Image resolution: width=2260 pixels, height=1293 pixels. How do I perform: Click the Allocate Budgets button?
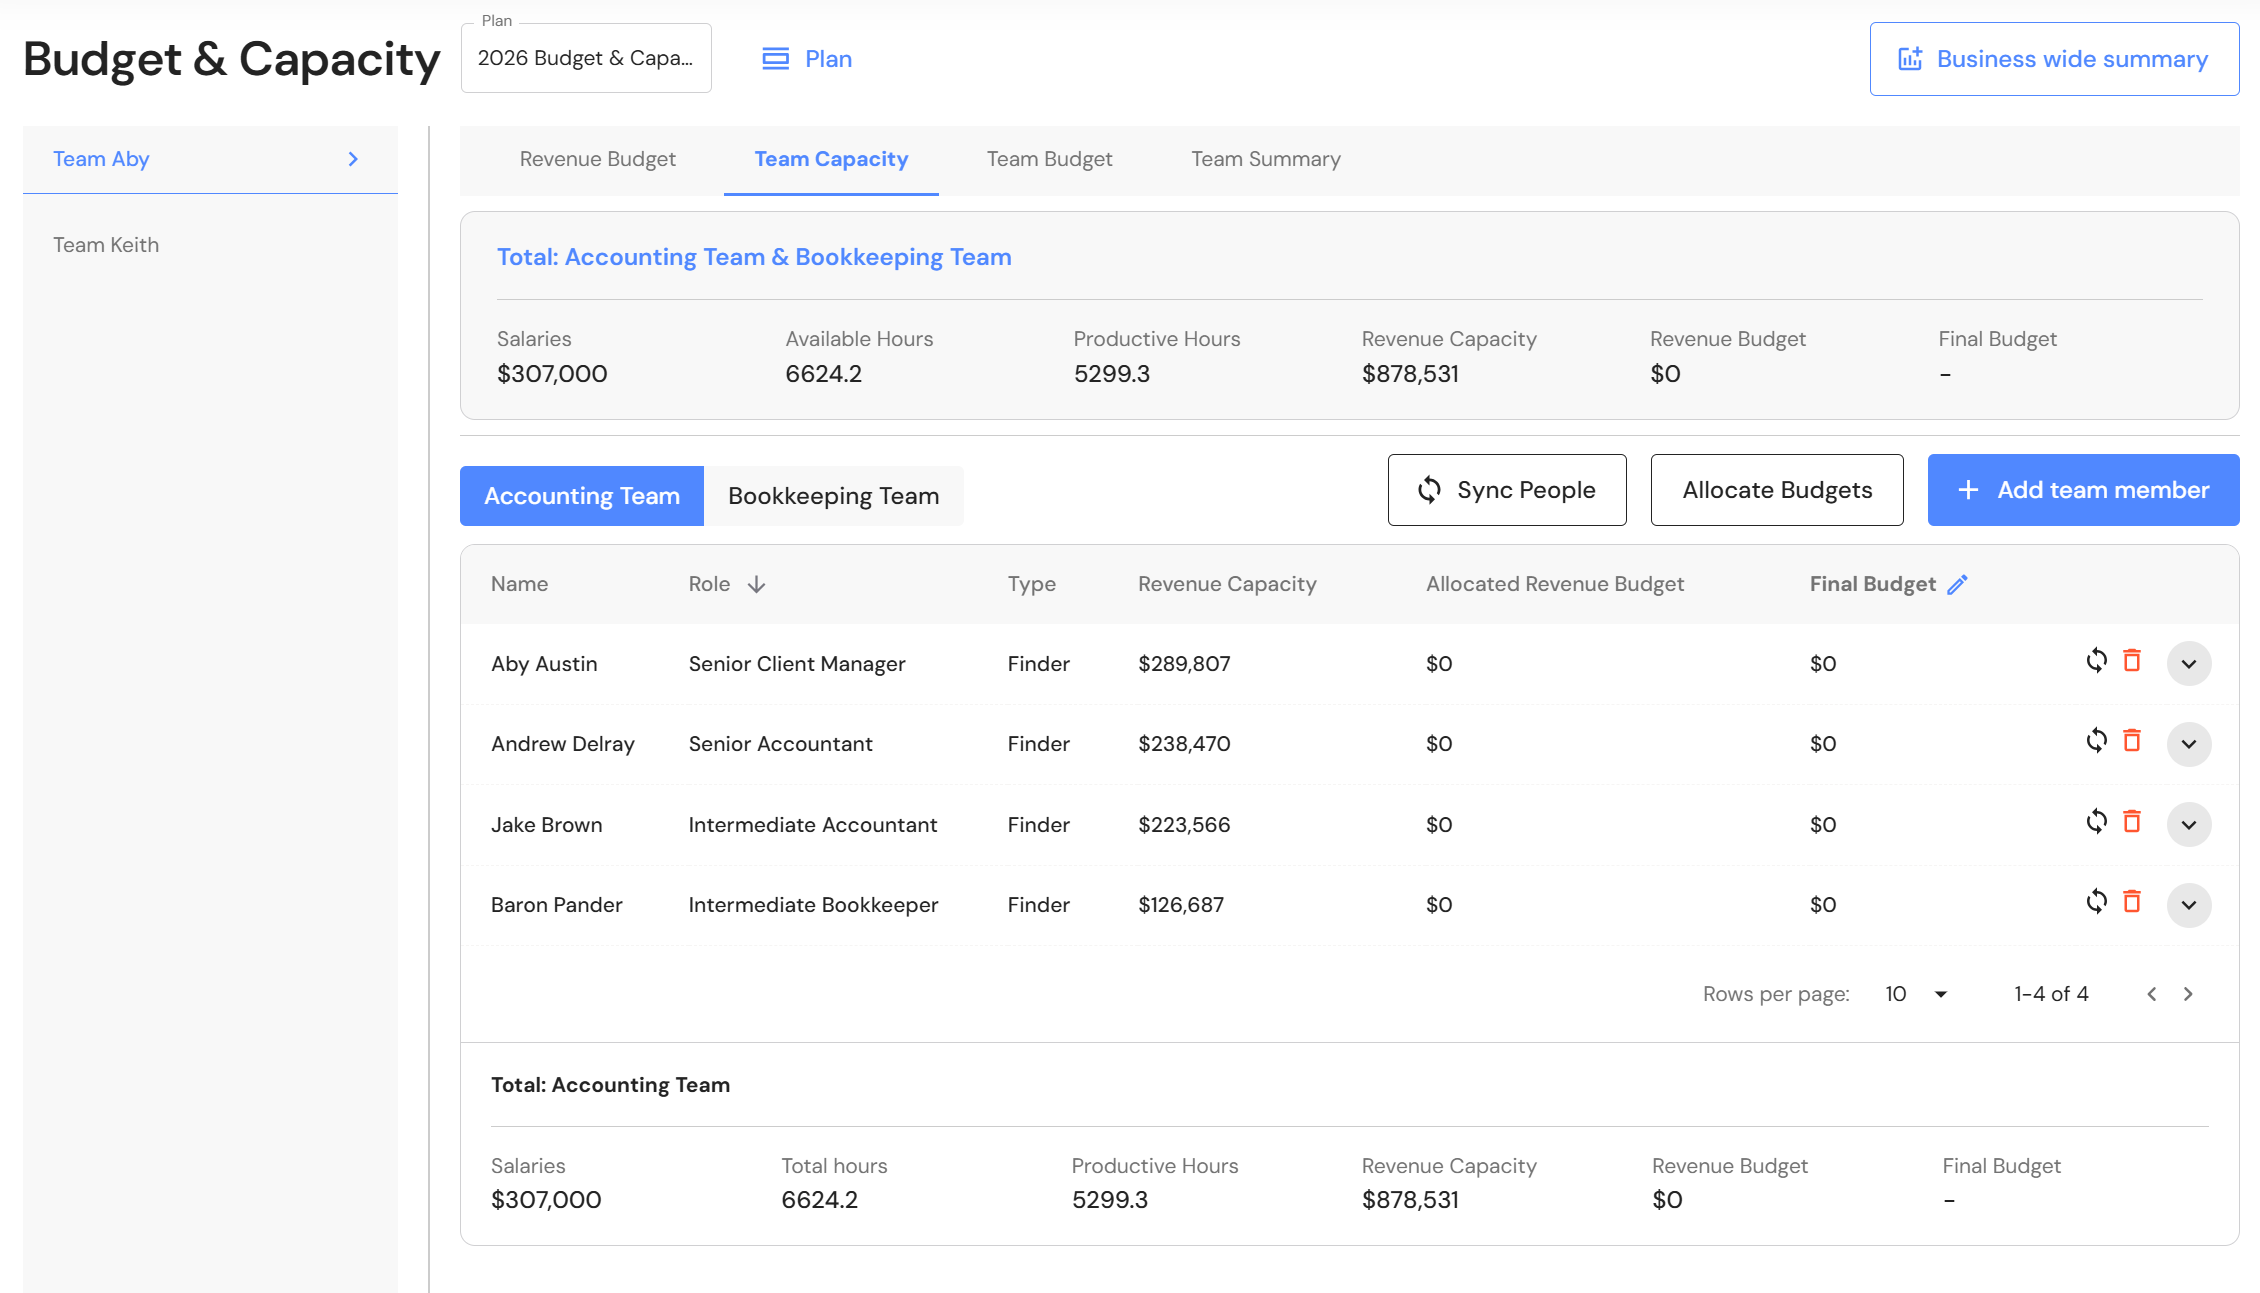point(1776,490)
